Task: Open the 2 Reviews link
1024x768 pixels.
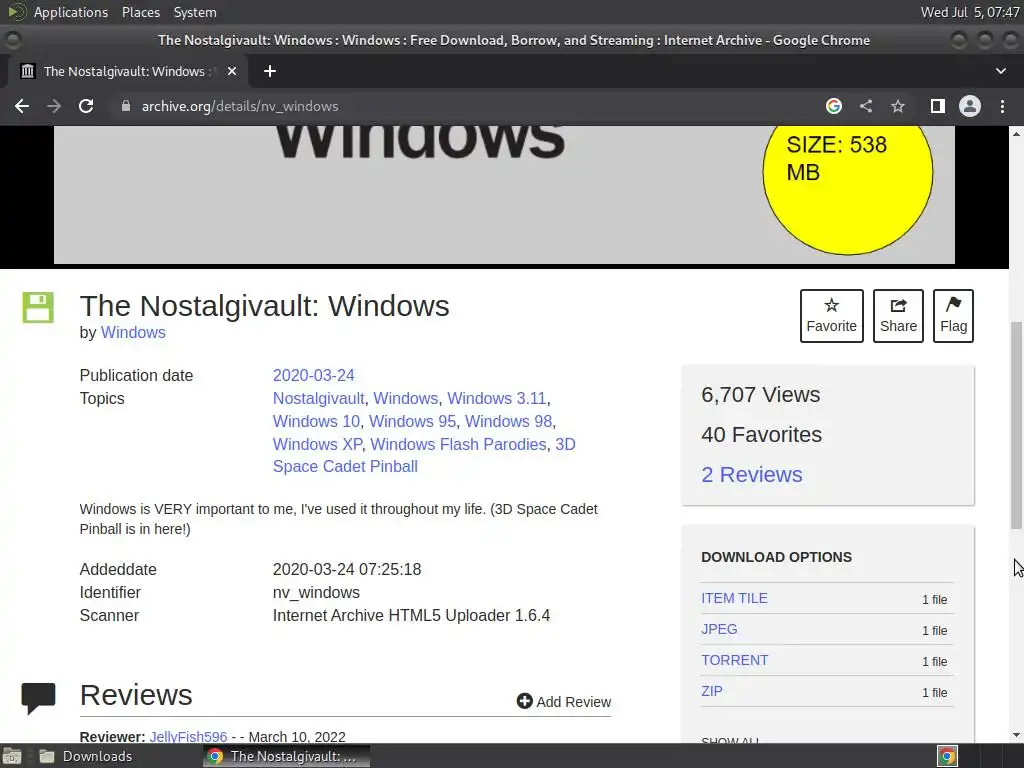Action: coord(752,474)
